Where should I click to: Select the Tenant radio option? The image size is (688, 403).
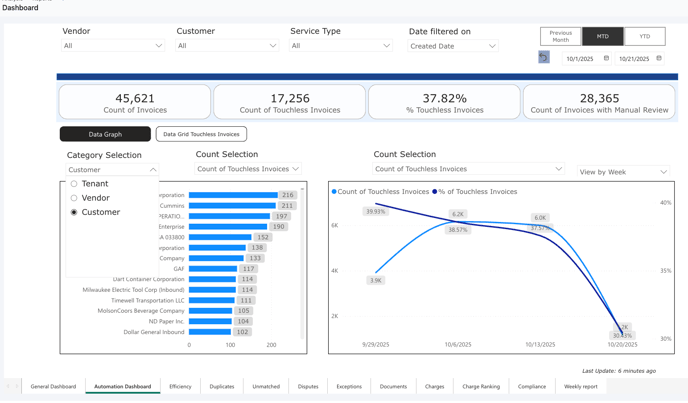(x=74, y=184)
